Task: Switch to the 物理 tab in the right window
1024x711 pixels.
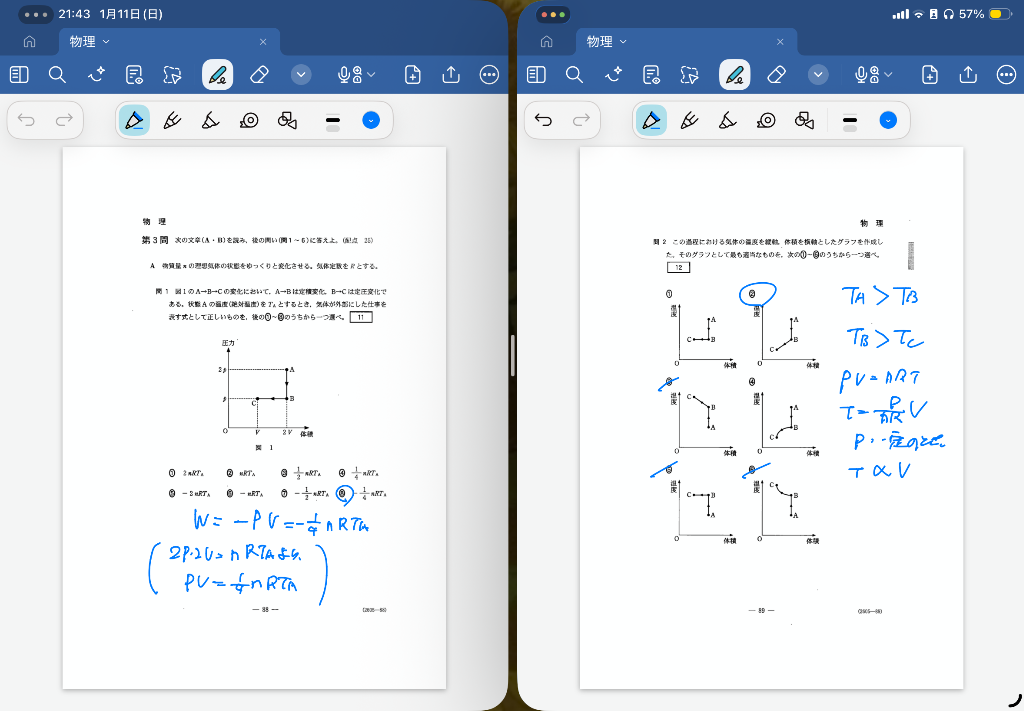Action: click(x=600, y=42)
